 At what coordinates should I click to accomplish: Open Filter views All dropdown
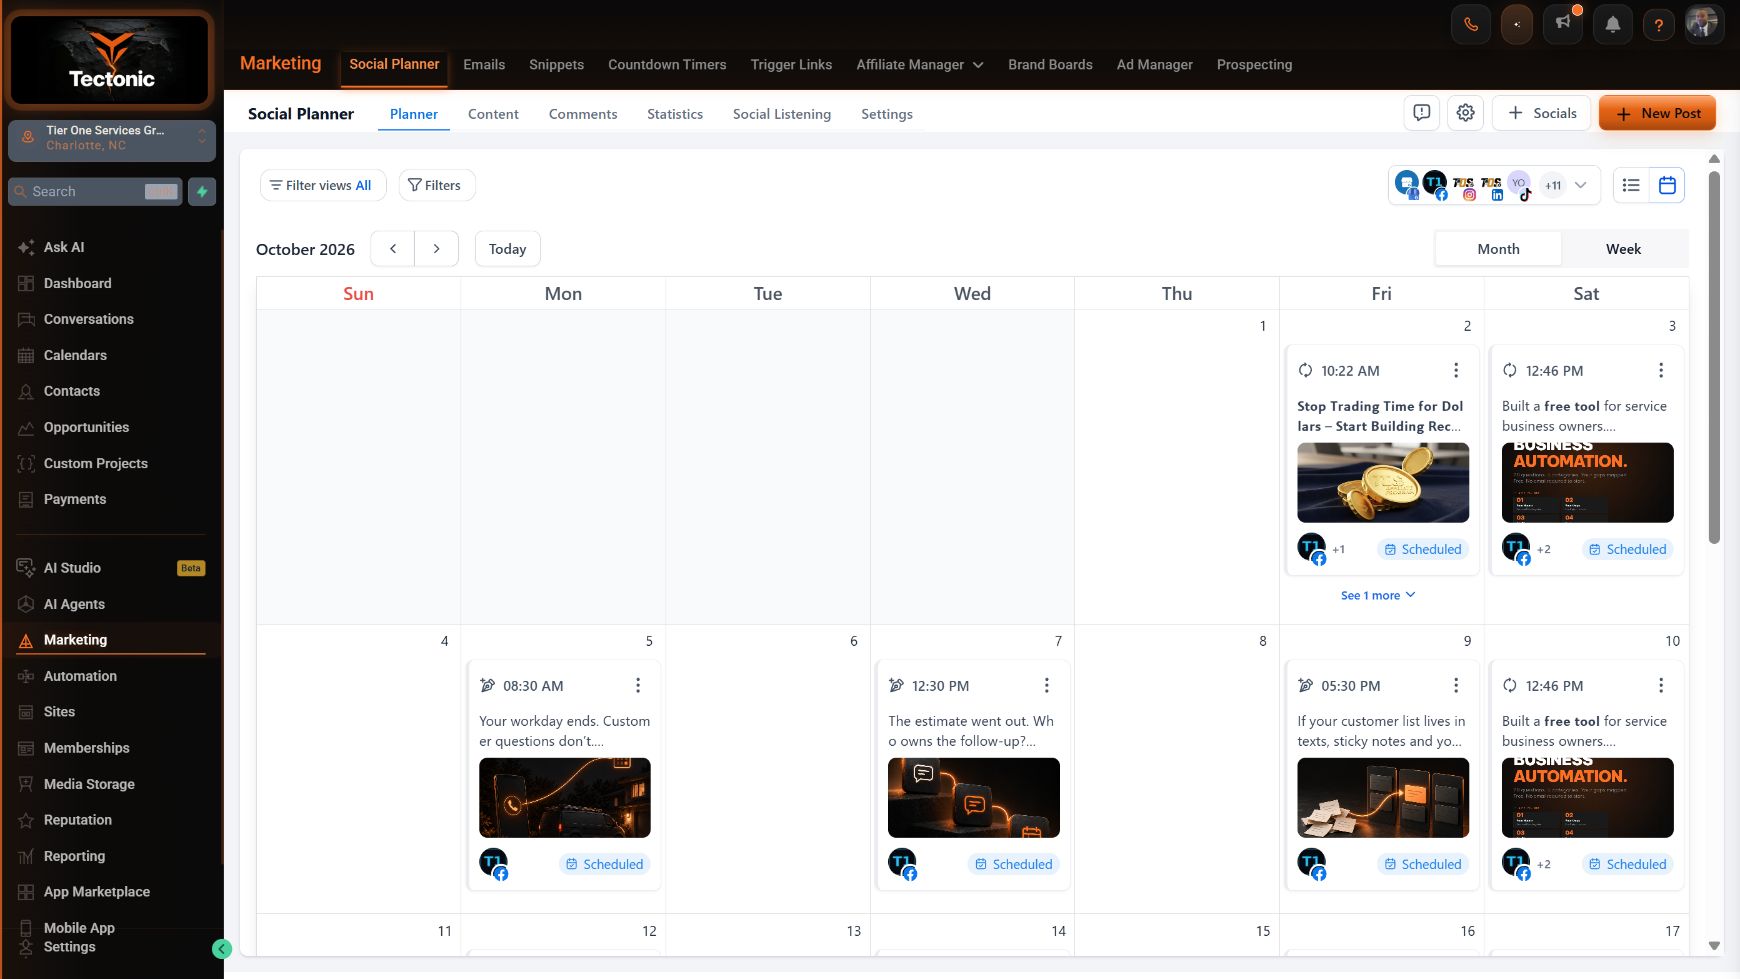[x=323, y=185]
